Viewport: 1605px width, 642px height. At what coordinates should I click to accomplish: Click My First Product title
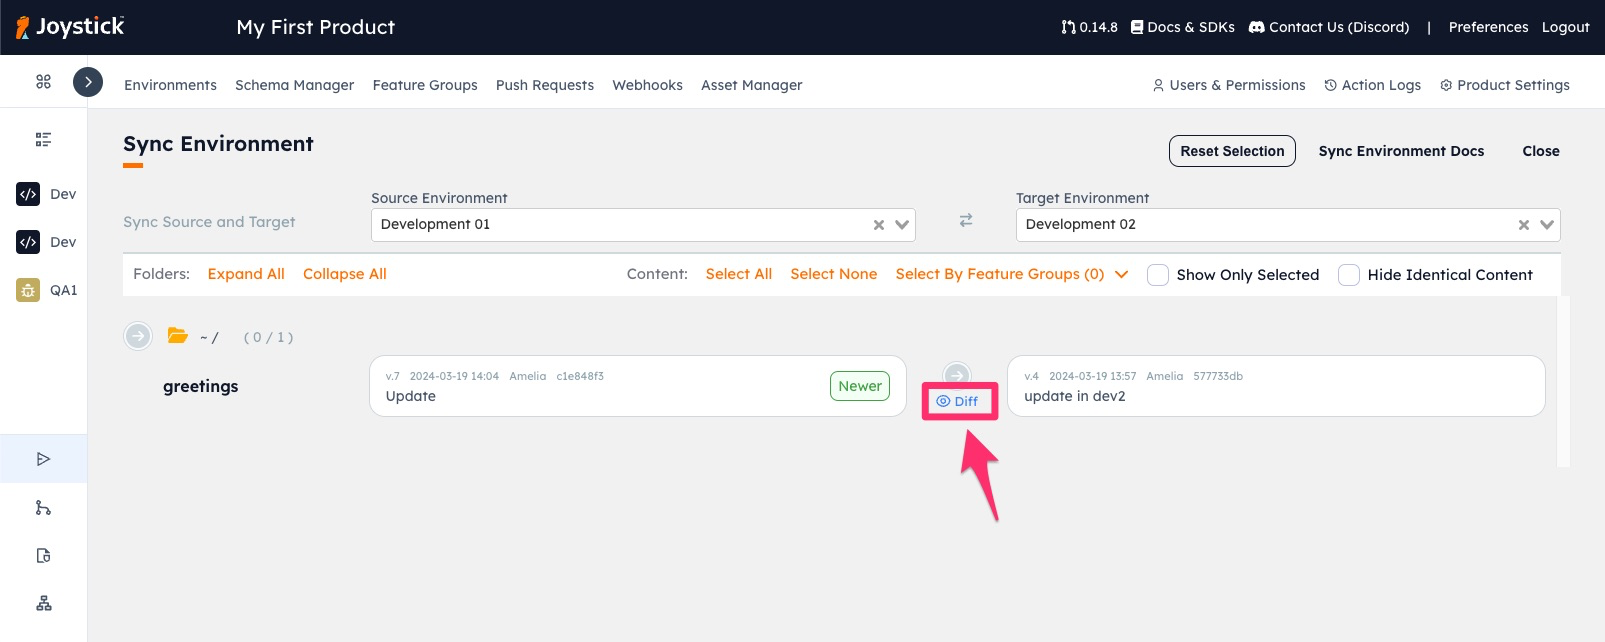pyautogui.click(x=315, y=27)
